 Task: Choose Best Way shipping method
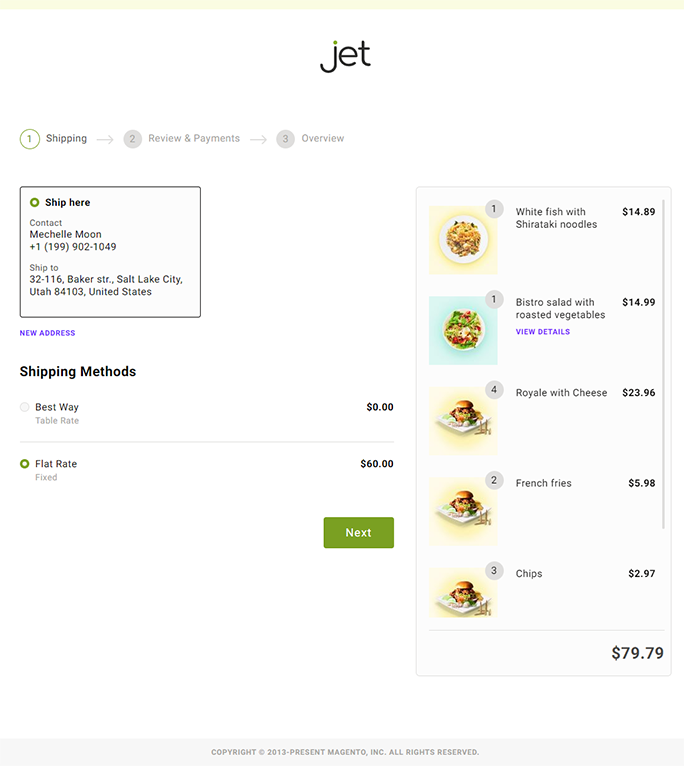(25, 407)
